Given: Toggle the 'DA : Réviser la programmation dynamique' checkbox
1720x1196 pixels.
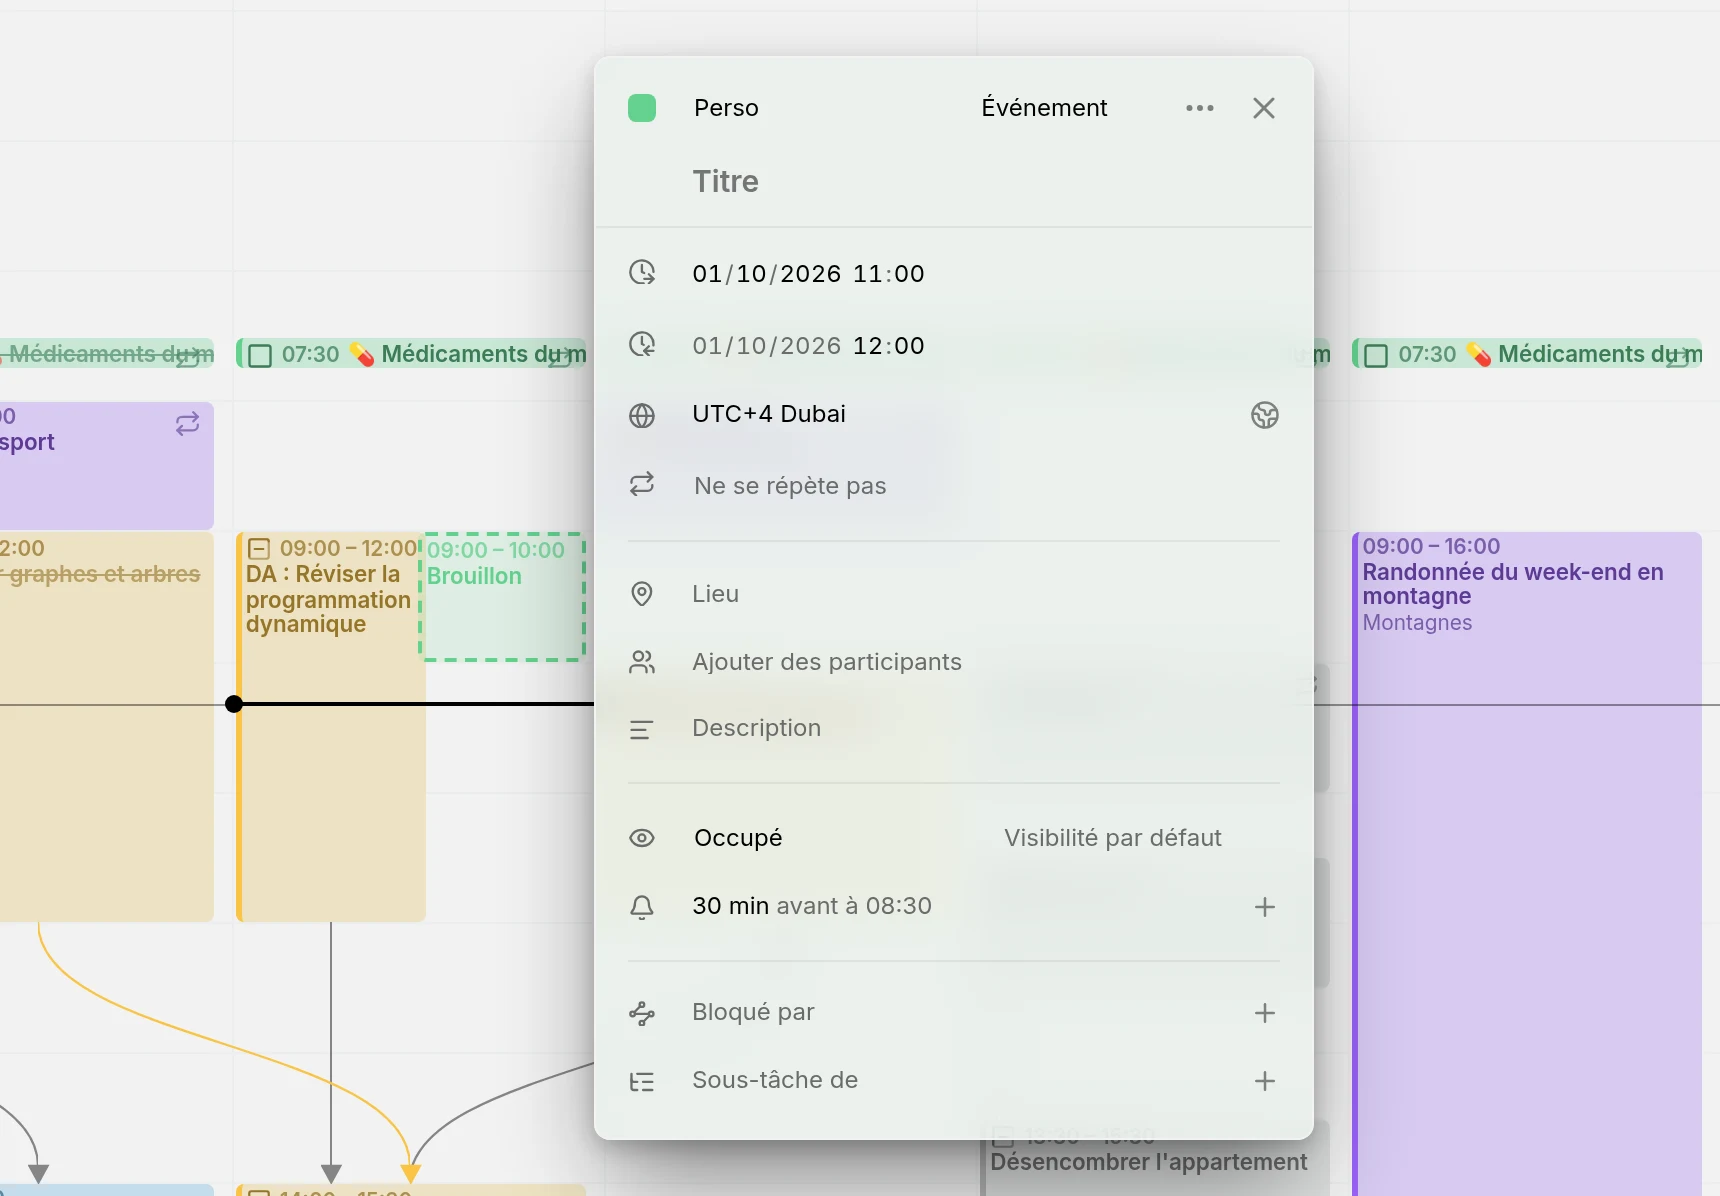Looking at the screenshot, I should [259, 548].
